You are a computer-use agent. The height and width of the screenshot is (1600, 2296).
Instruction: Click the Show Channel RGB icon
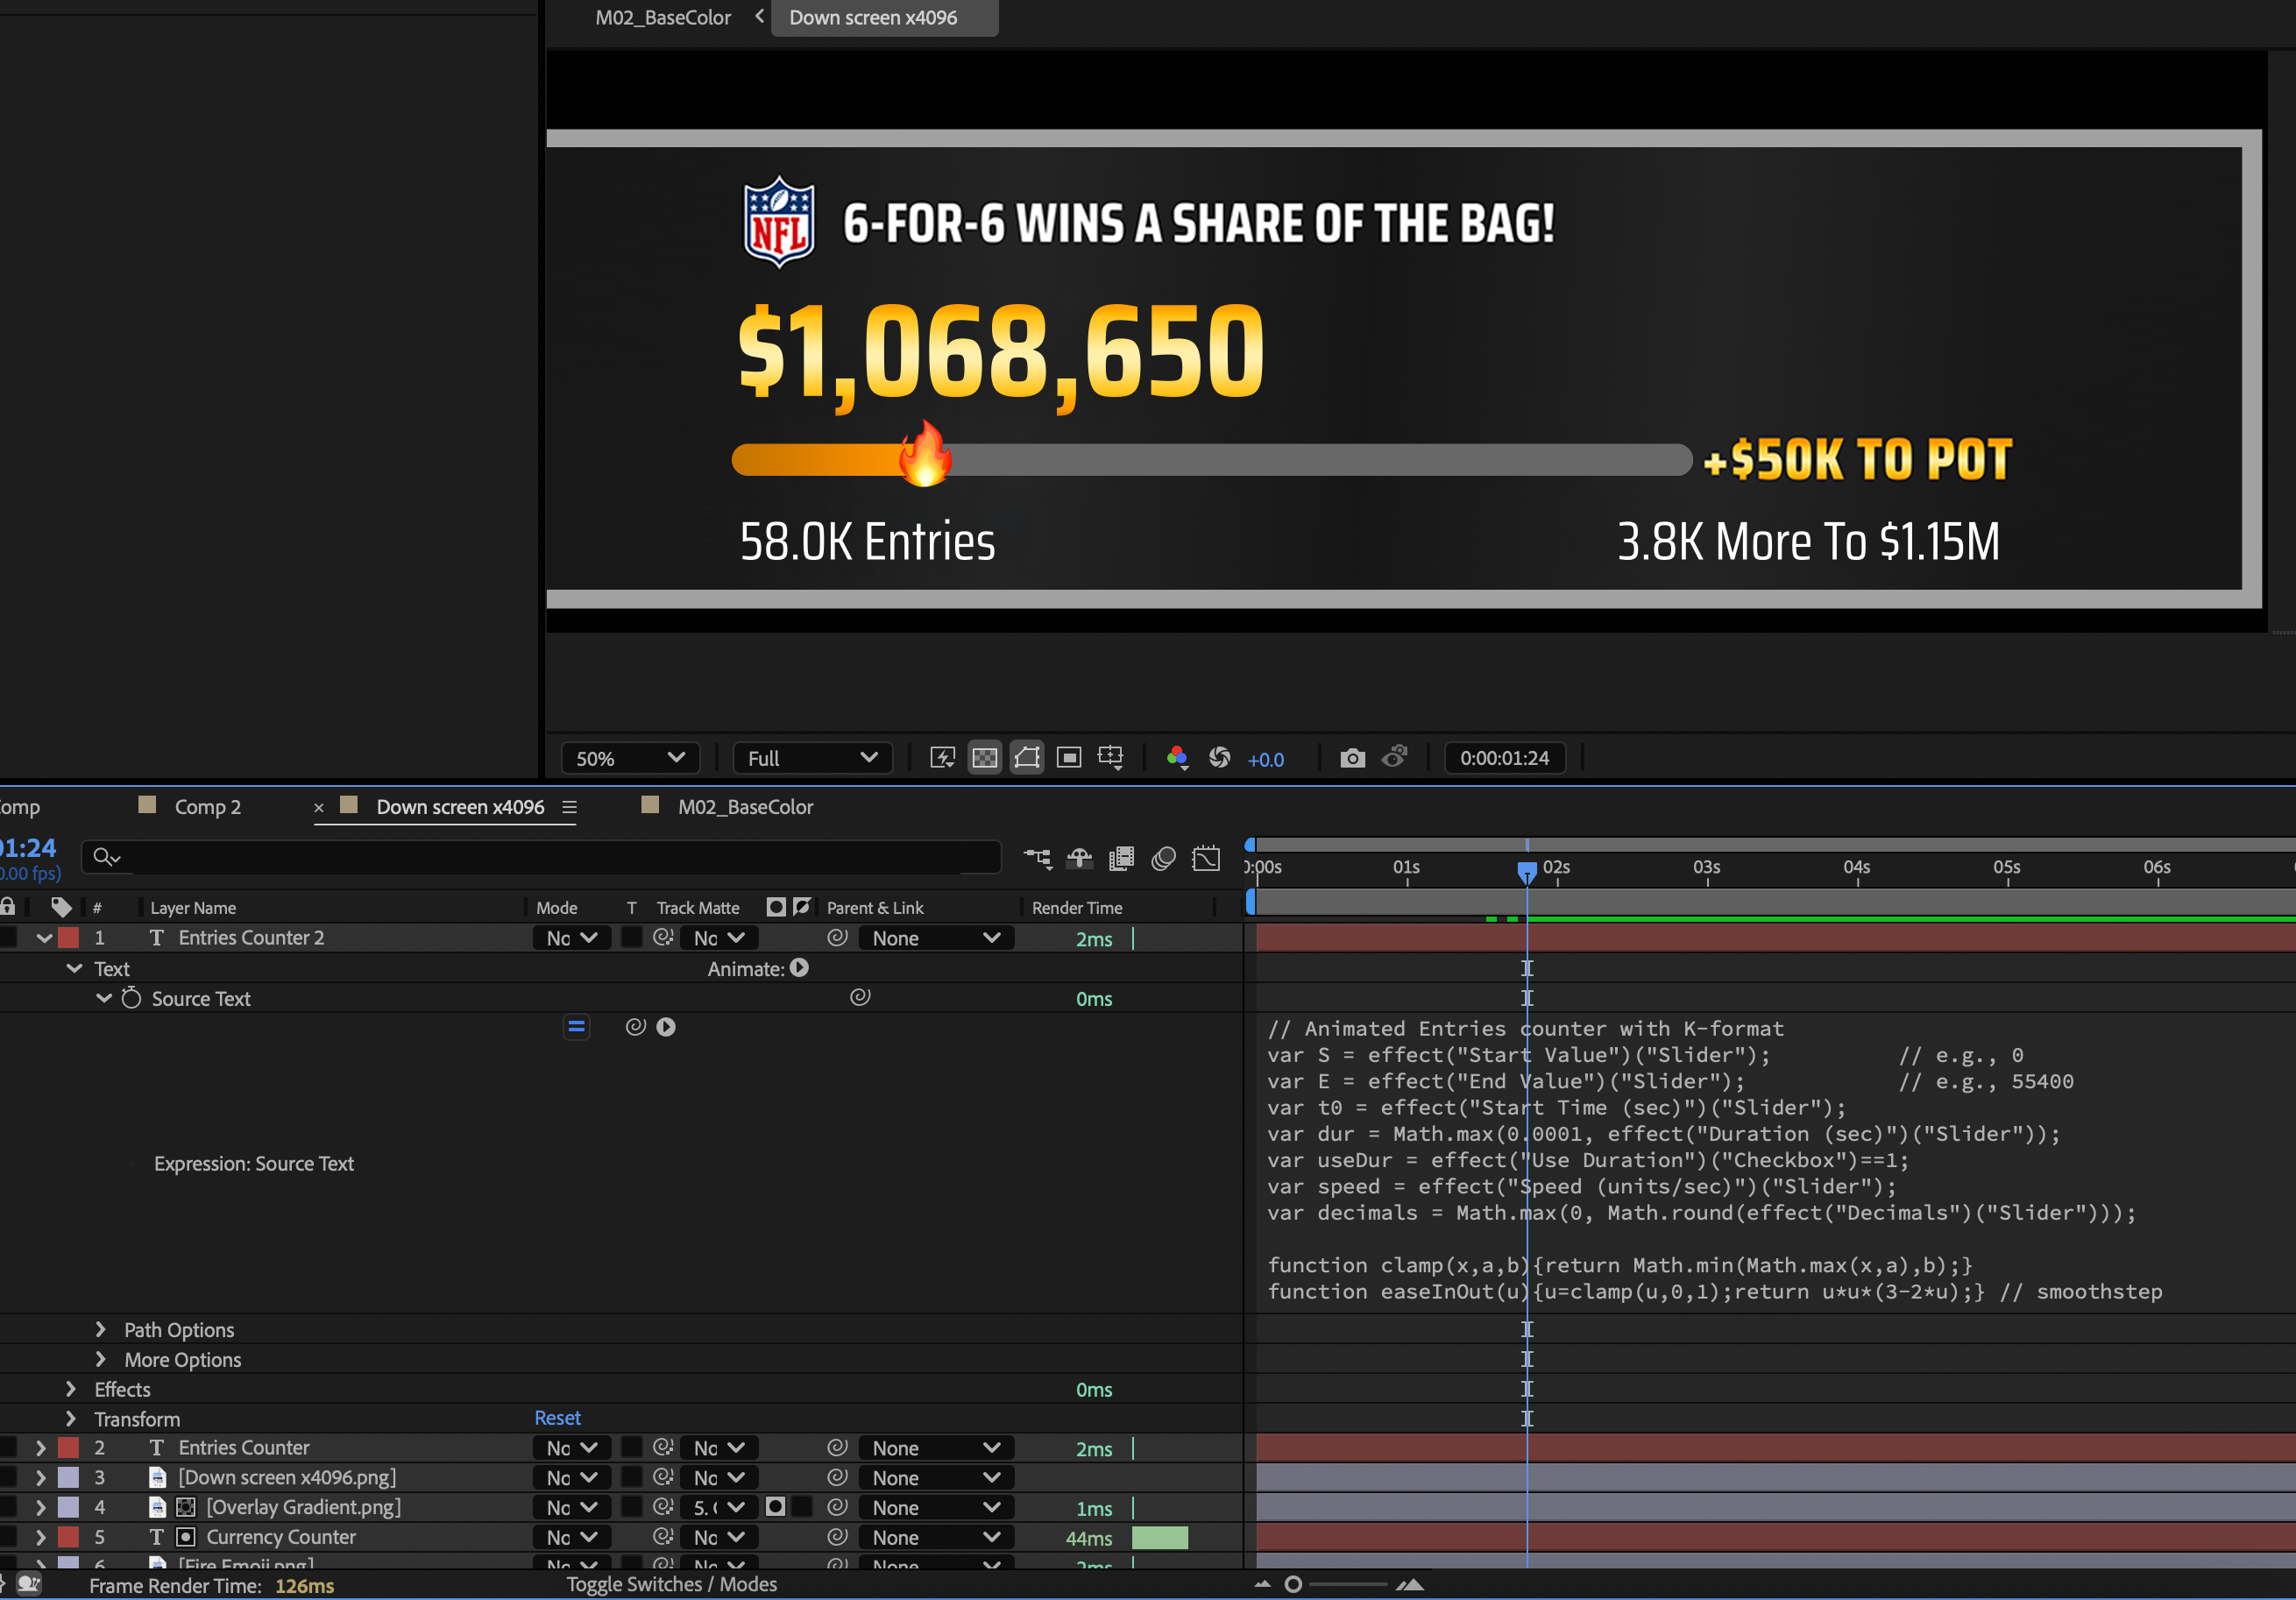(x=1177, y=758)
